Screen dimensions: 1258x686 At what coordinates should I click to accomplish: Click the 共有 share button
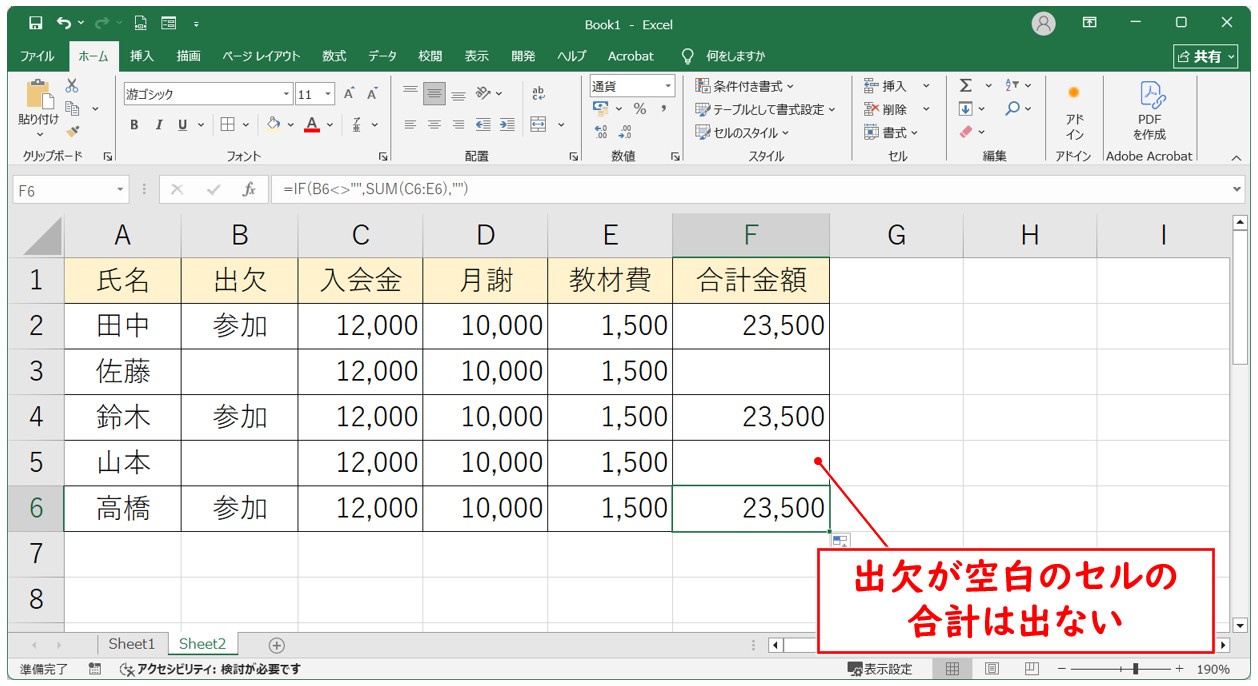pos(1204,56)
